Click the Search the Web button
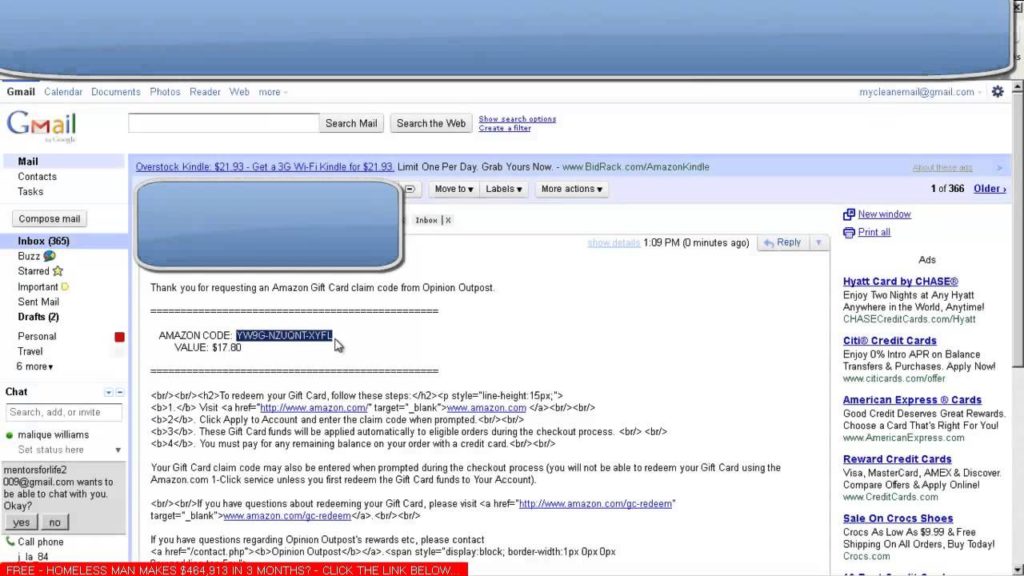 coord(430,123)
